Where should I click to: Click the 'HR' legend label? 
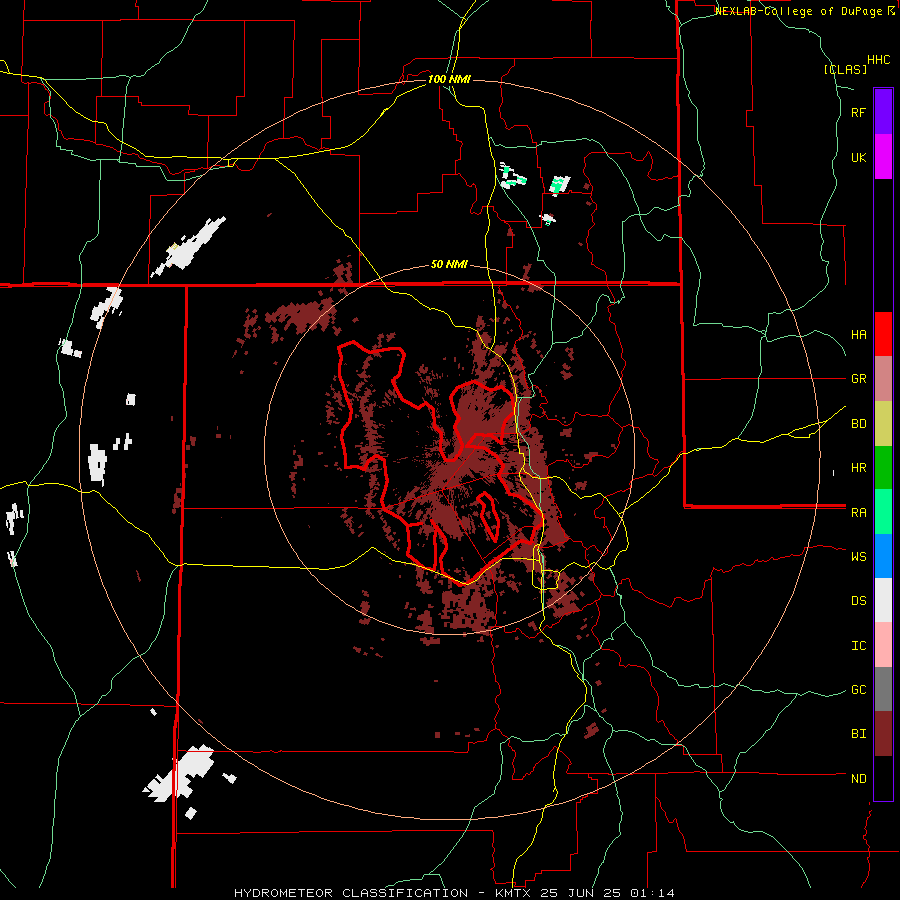tap(858, 468)
